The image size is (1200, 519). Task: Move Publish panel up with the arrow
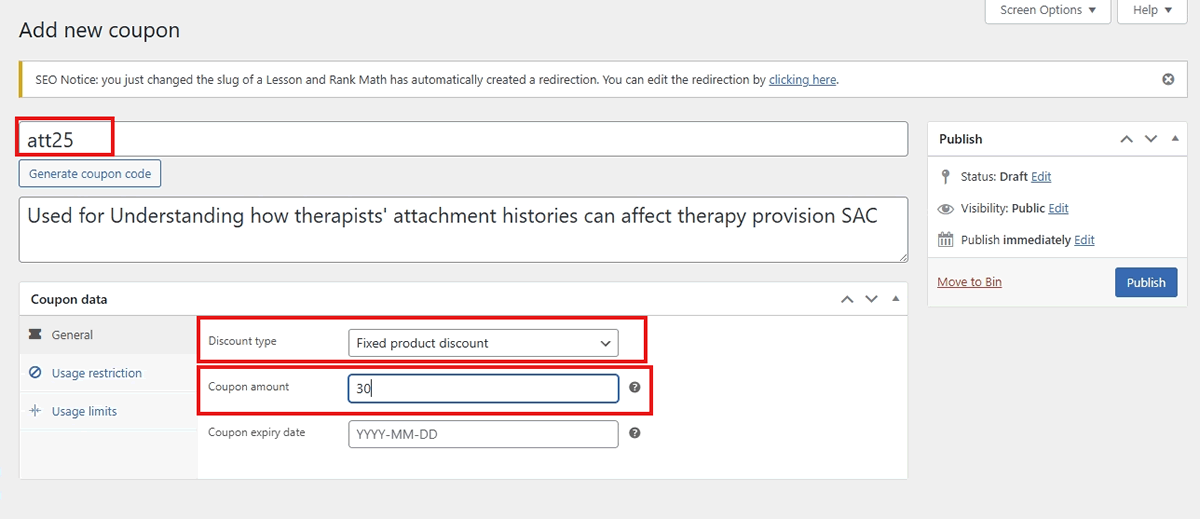point(1126,139)
